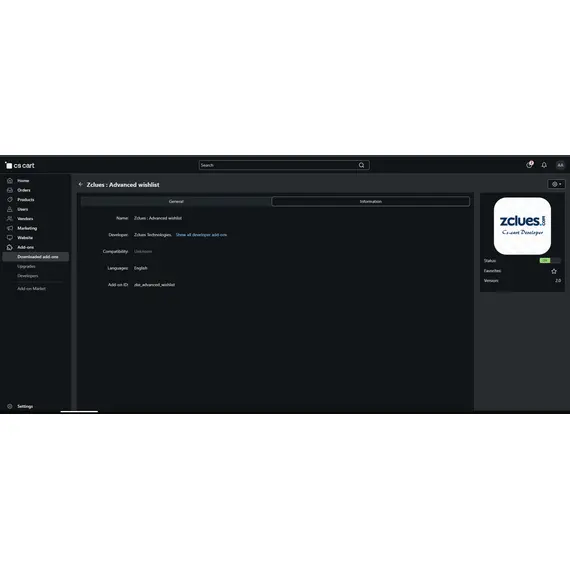570x570 pixels.
Task: Open the Add-ons Market link
Action: point(31,289)
